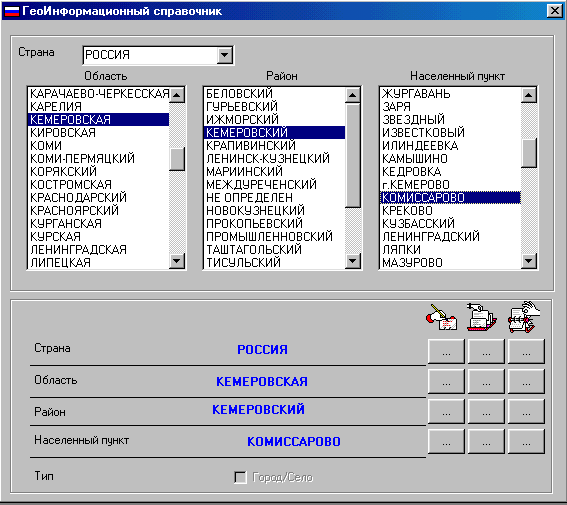567x505 pixels.
Task: Click the pencil-and-card edit icon
Action: coord(441,317)
